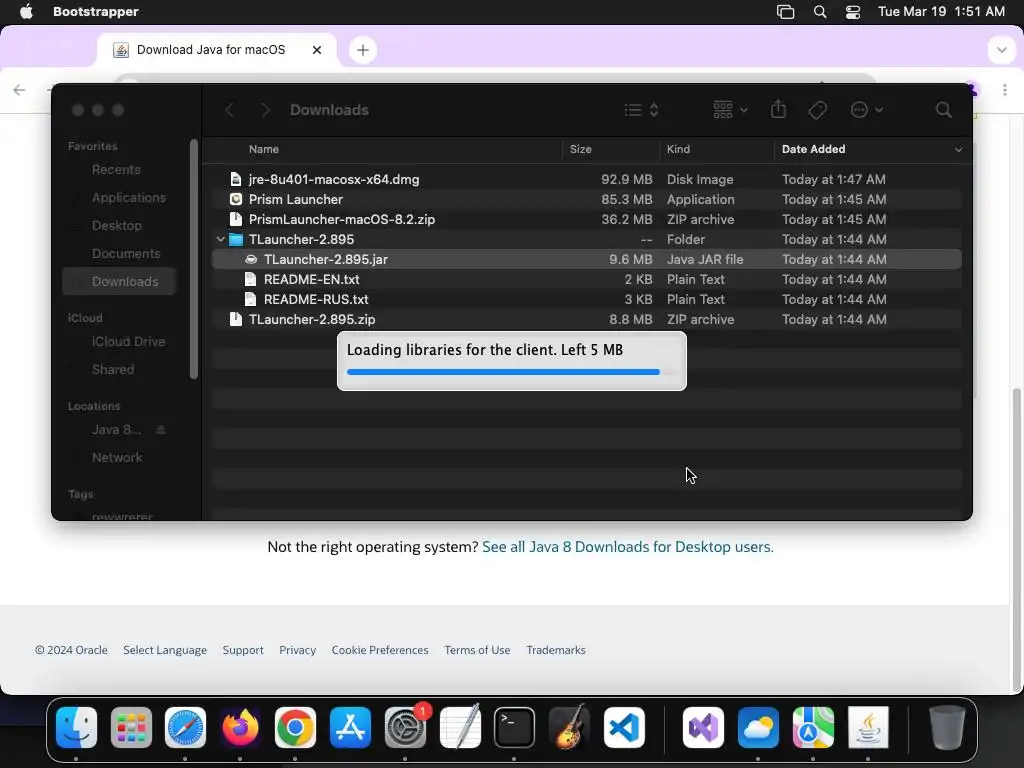Screen dimensions: 1024x768
Task: Go back in Finder
Action: [x=229, y=110]
